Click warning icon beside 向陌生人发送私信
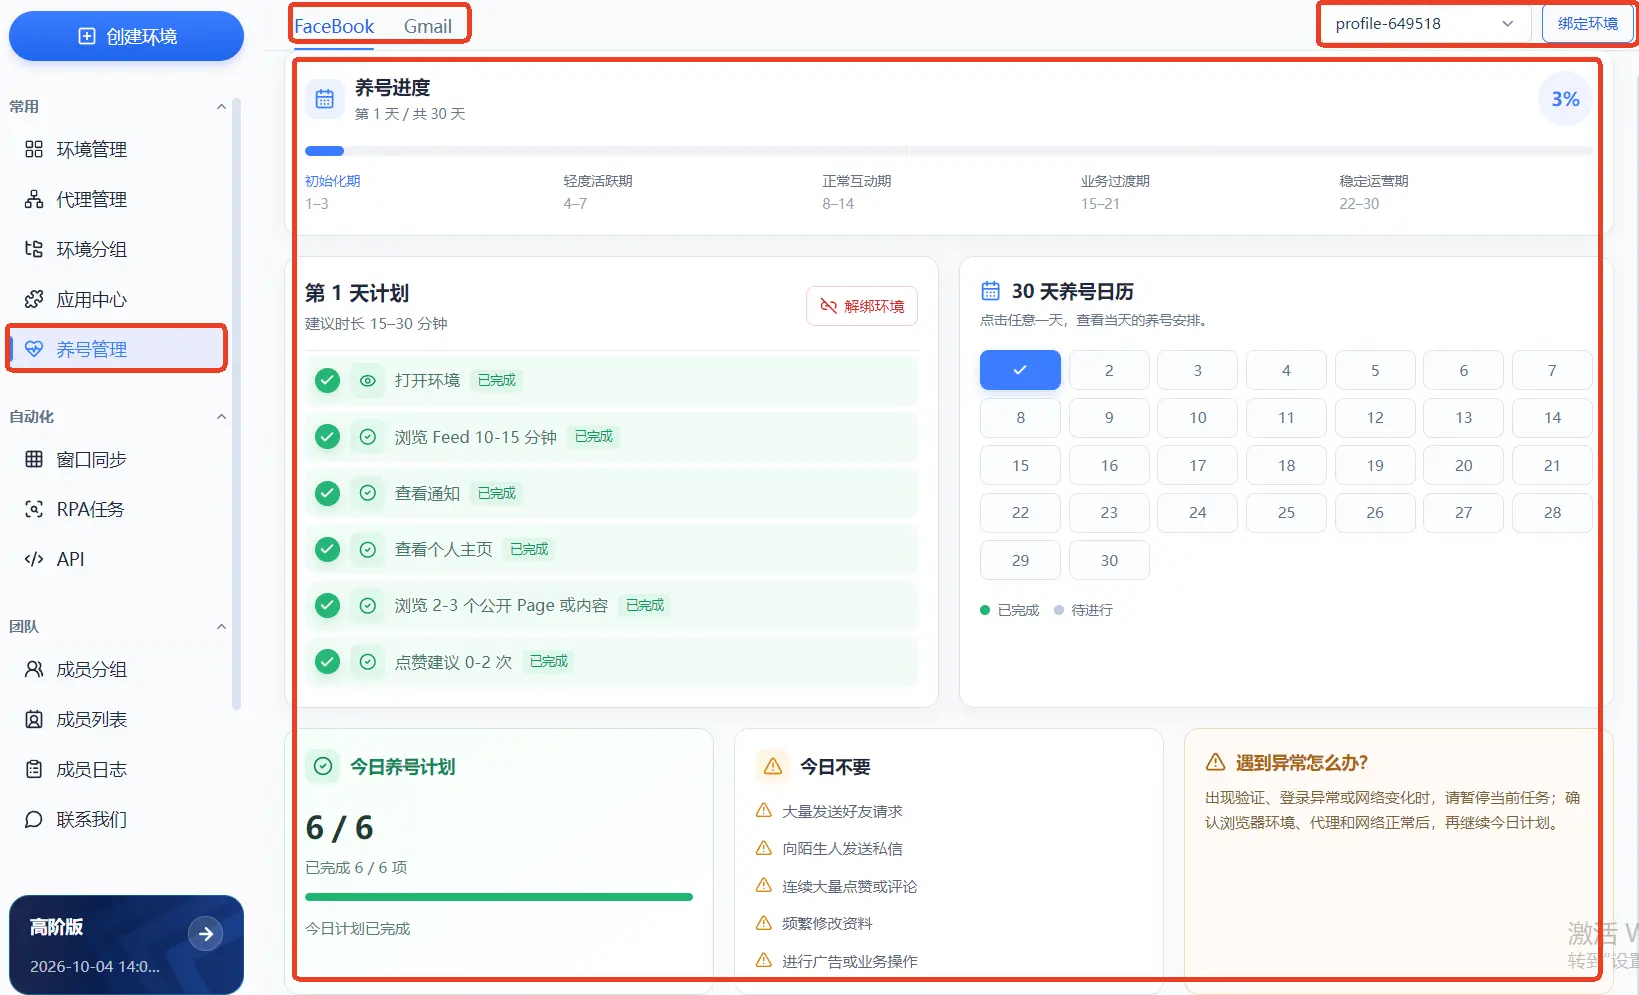1639x995 pixels. (764, 848)
